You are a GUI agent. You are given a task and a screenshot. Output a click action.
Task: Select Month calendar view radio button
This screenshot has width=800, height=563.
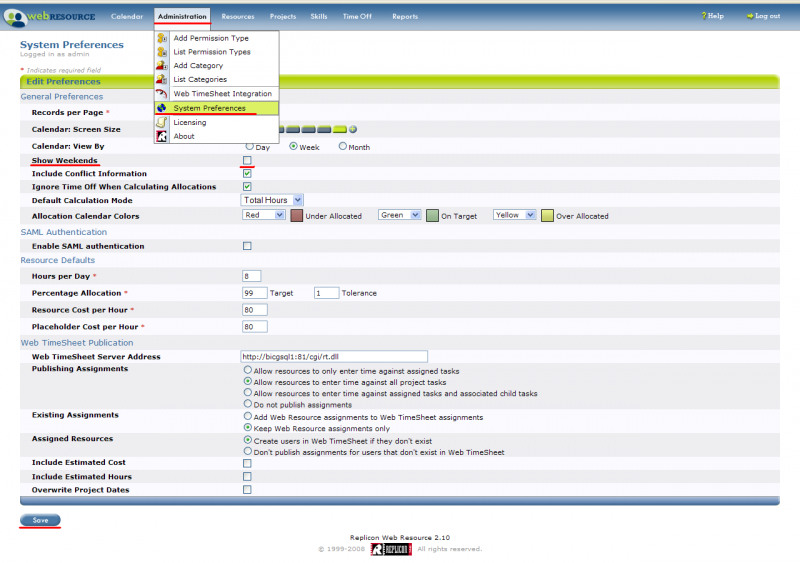343,146
